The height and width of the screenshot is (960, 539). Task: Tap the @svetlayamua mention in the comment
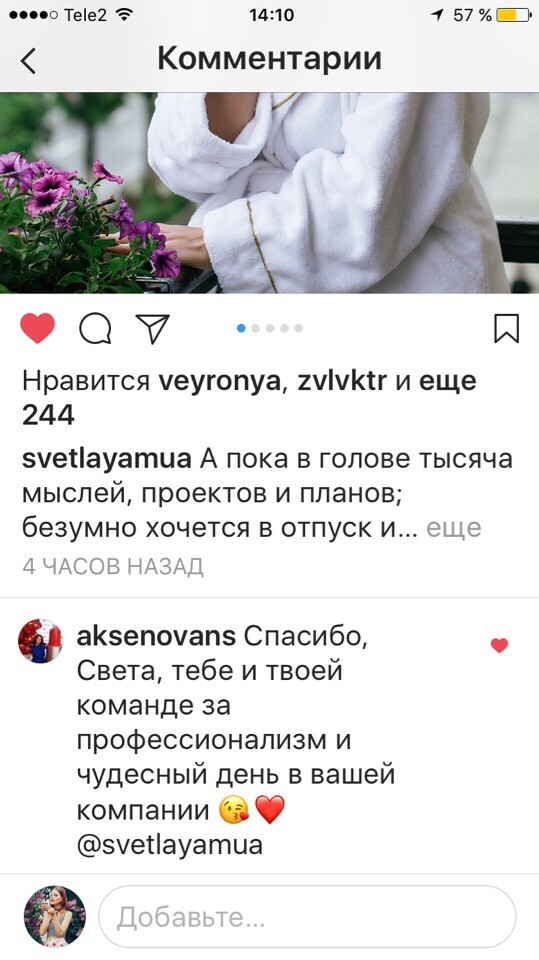tap(170, 846)
